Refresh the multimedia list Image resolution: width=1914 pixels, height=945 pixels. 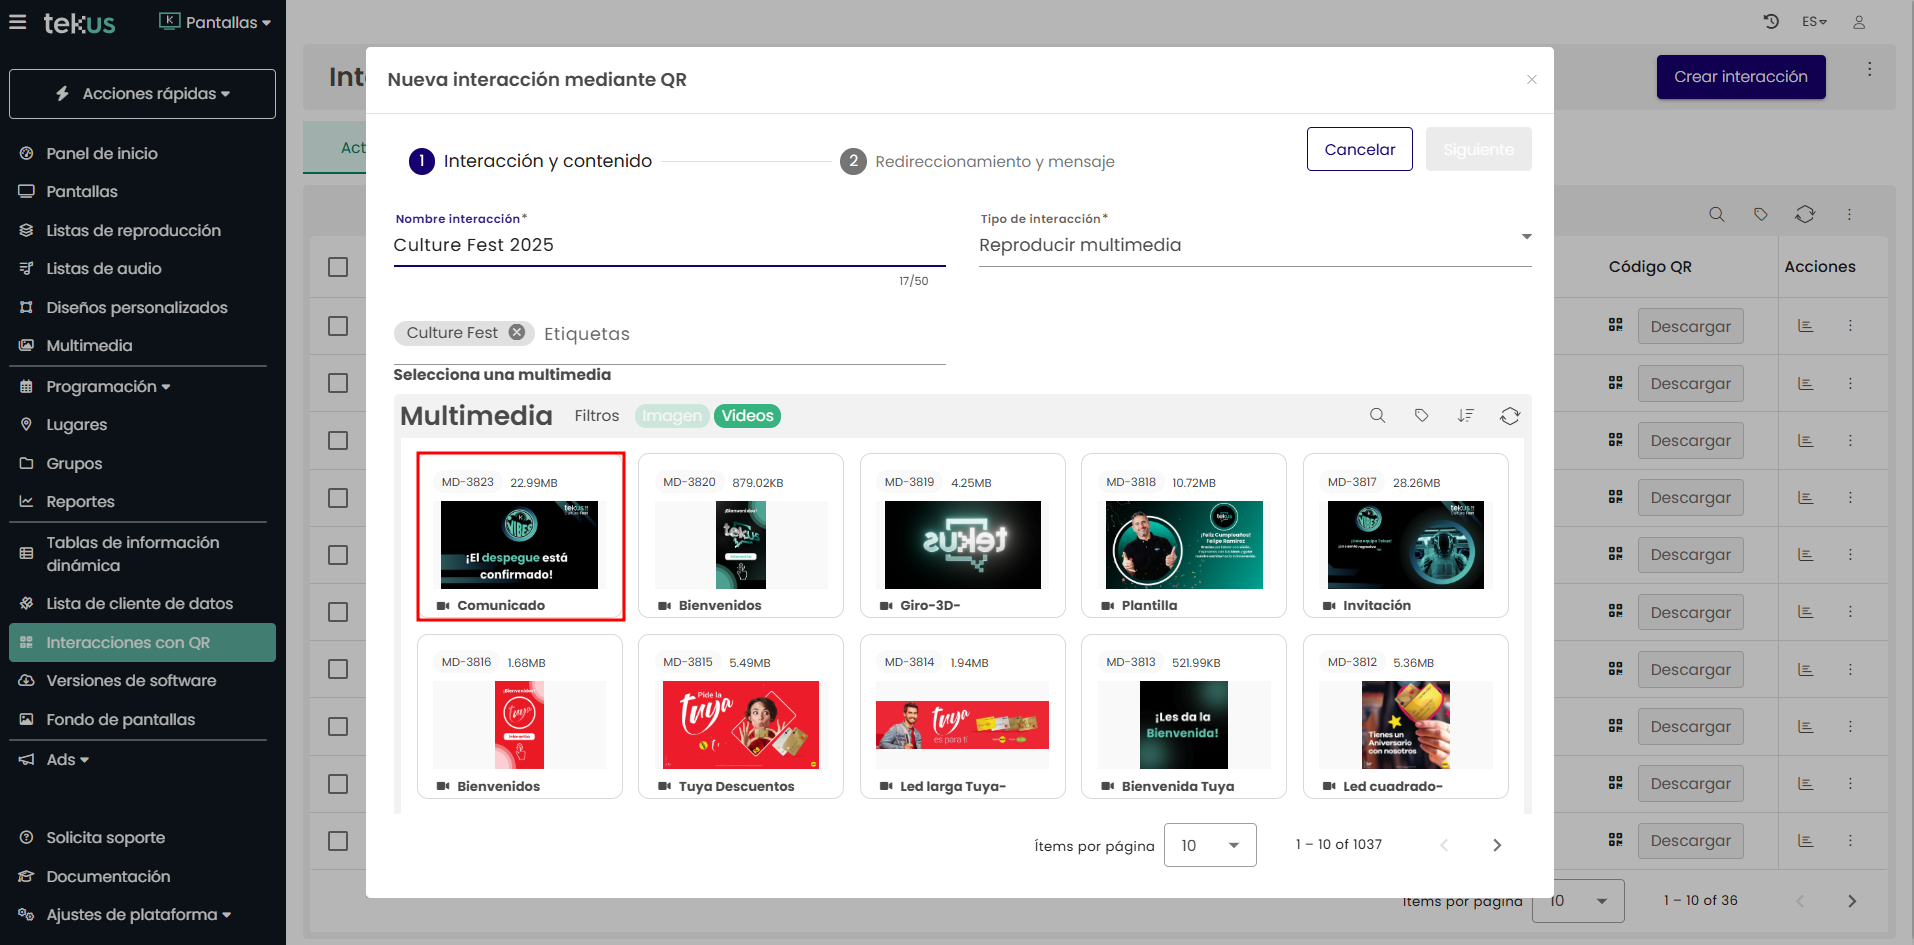pos(1509,416)
